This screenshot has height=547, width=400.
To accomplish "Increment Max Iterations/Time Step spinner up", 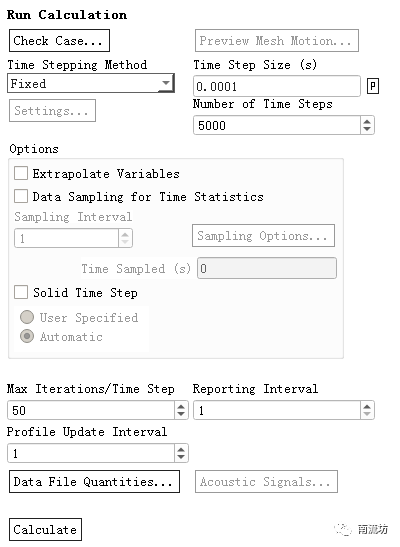I will click(181, 406).
